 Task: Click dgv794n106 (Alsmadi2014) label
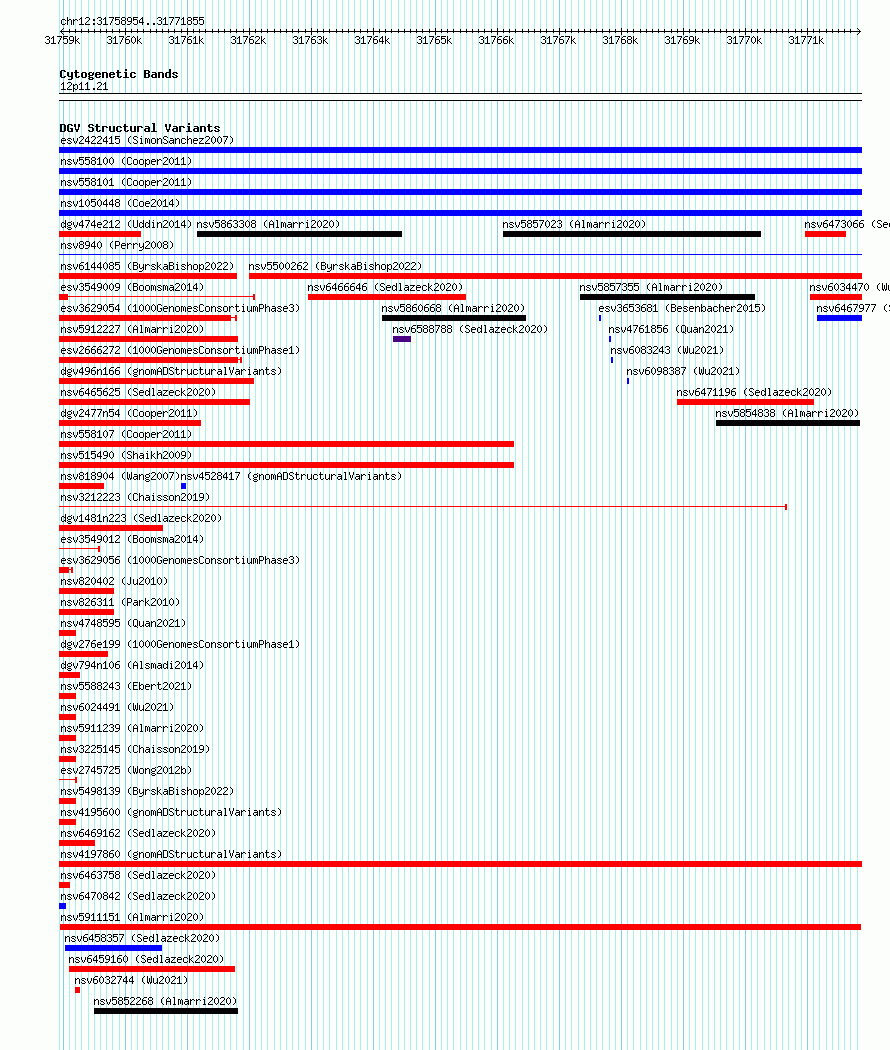[x=132, y=665]
